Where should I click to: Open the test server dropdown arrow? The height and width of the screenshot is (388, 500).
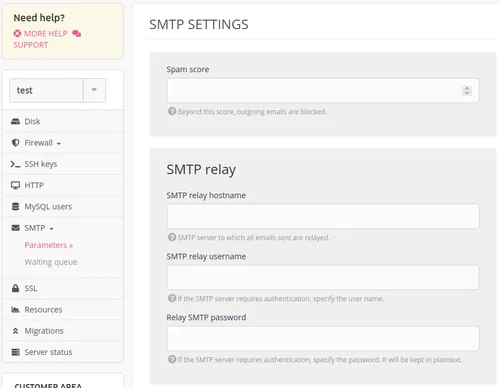click(94, 90)
